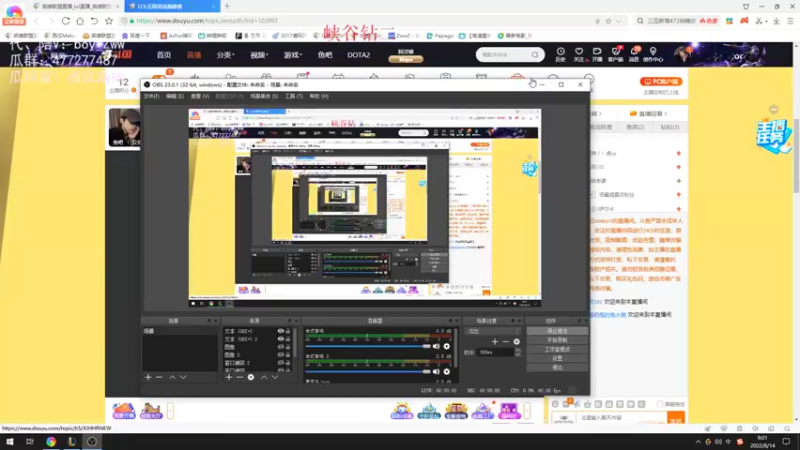Viewport: 800px width, 450px height.
Task: Open audio settings gear for 台式音响 2 channel
Action: coord(446,371)
